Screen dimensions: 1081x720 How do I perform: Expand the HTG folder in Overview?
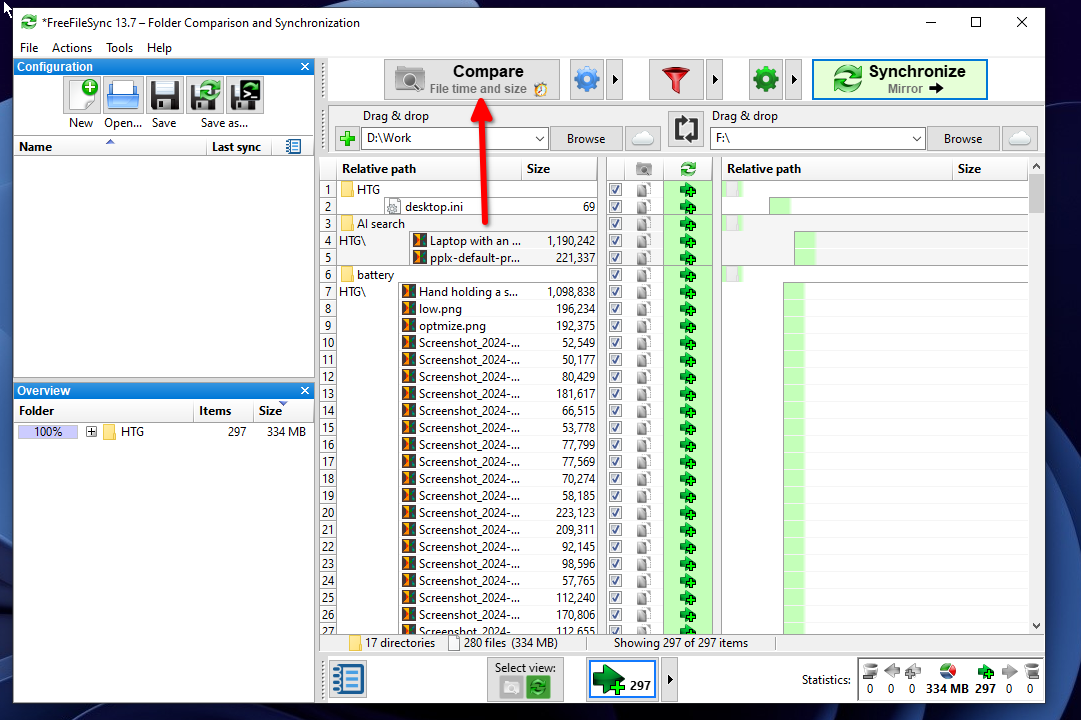click(x=91, y=432)
